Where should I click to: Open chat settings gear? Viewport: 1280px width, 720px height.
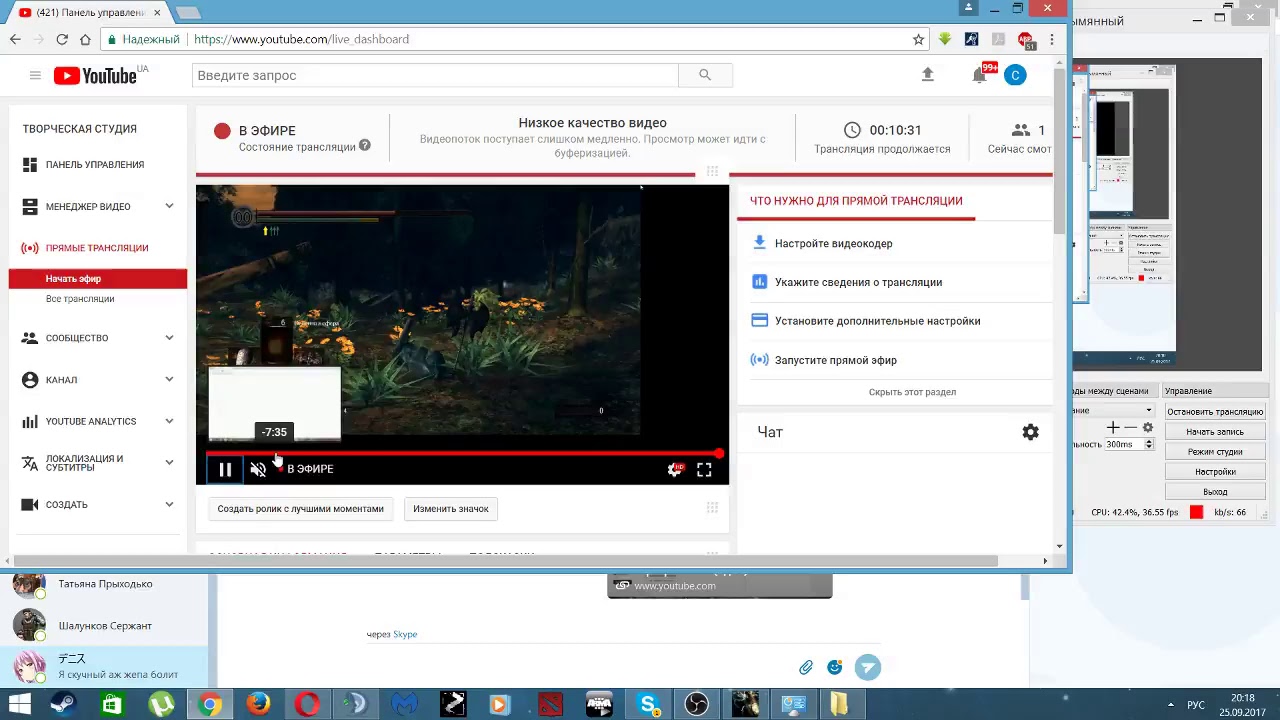[1030, 432]
